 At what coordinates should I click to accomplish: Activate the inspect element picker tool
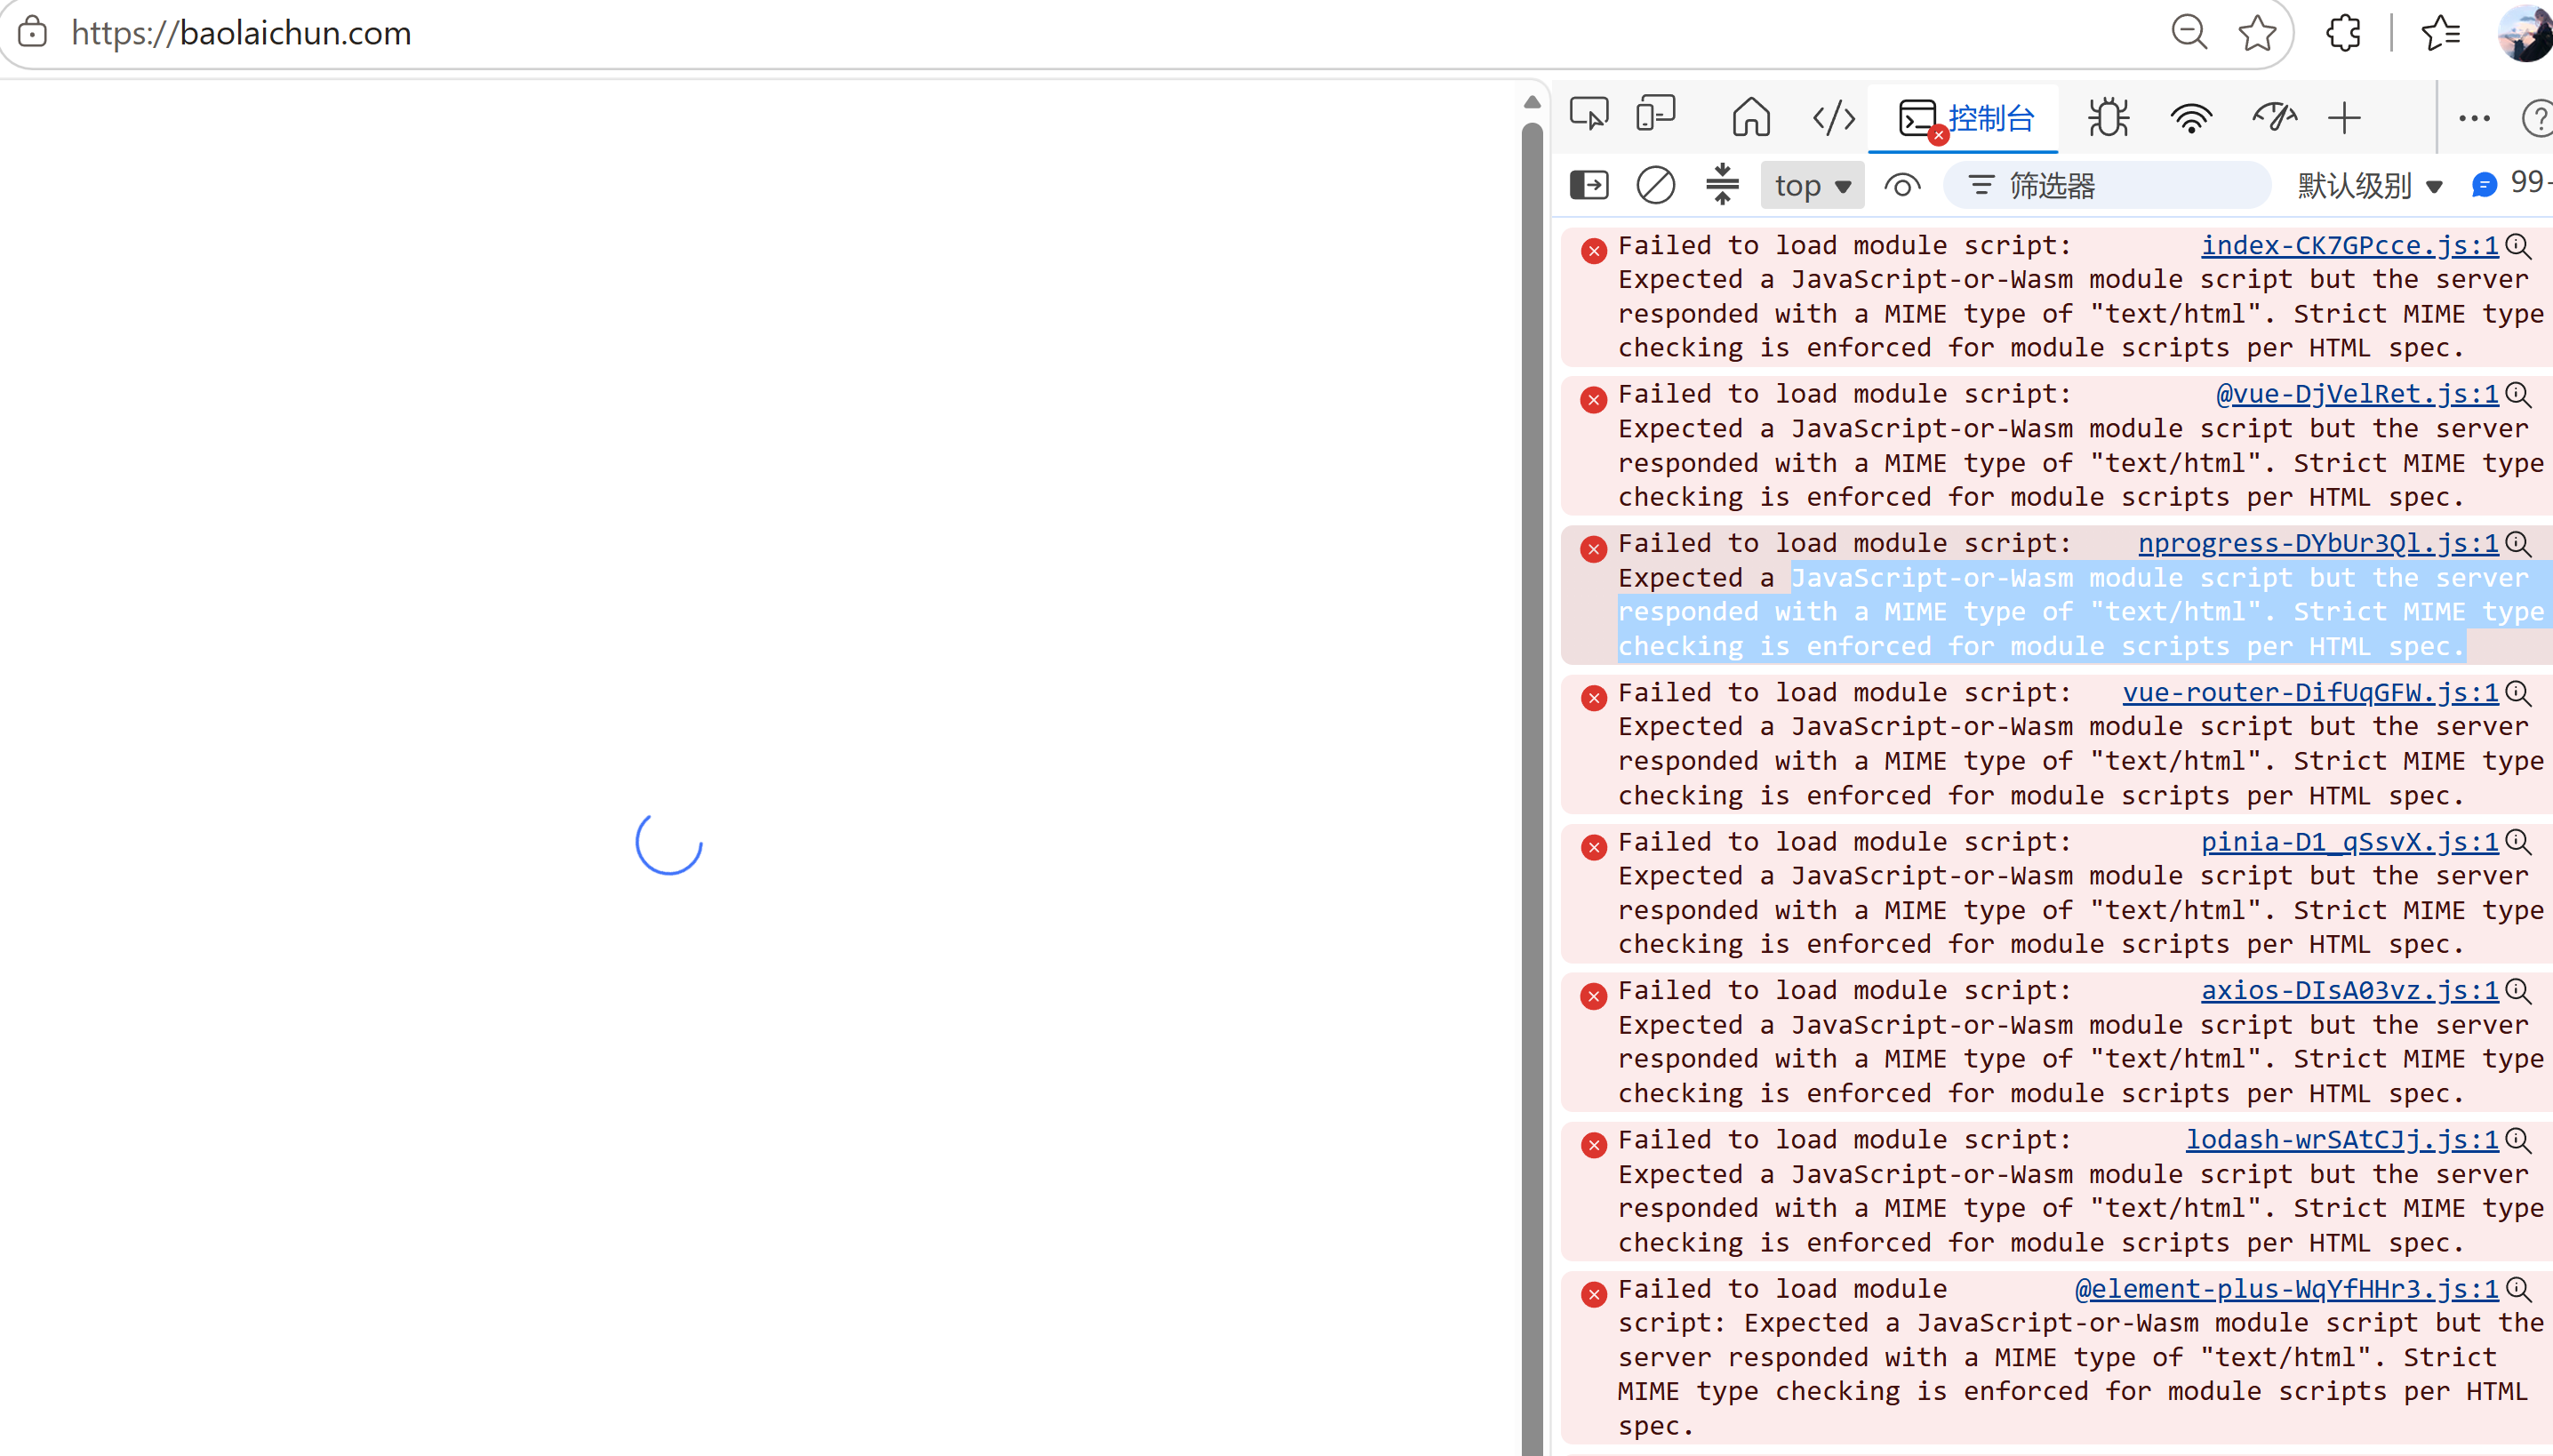[x=1589, y=114]
